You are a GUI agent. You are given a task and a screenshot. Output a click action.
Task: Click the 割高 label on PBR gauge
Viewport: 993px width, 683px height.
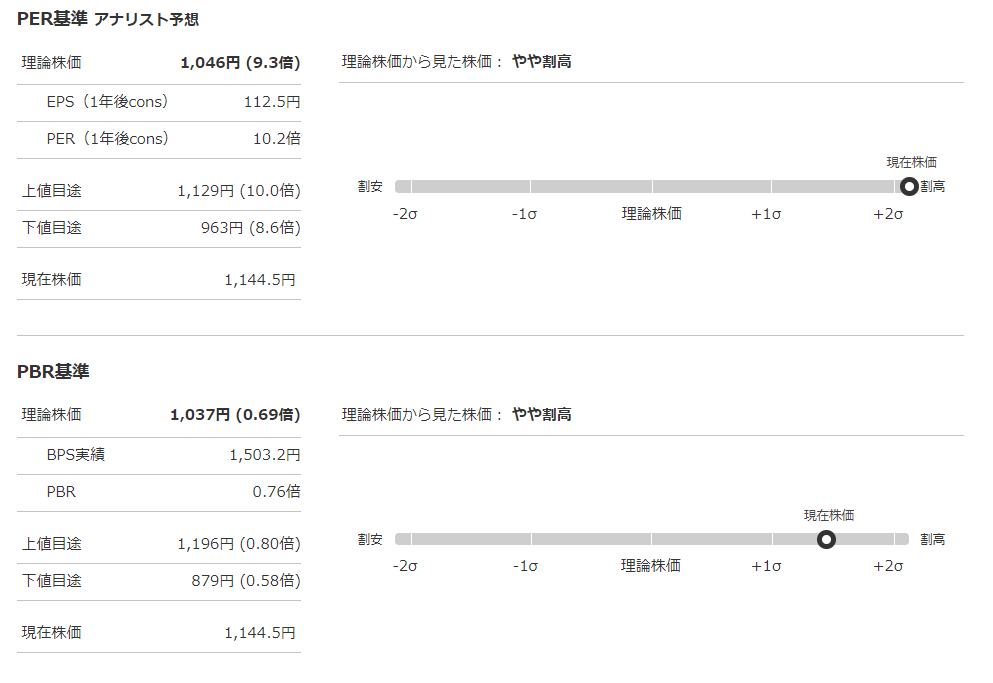tap(932, 539)
